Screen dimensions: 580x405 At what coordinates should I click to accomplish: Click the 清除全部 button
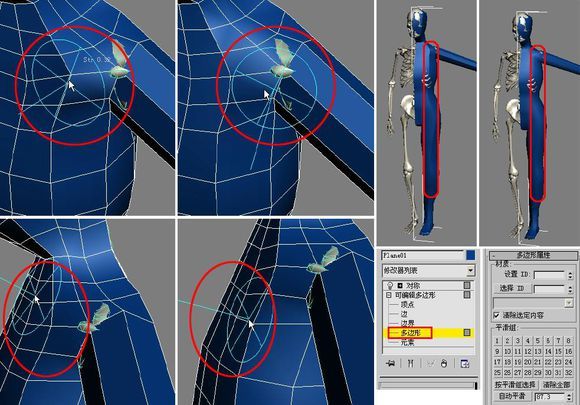(x=556, y=385)
